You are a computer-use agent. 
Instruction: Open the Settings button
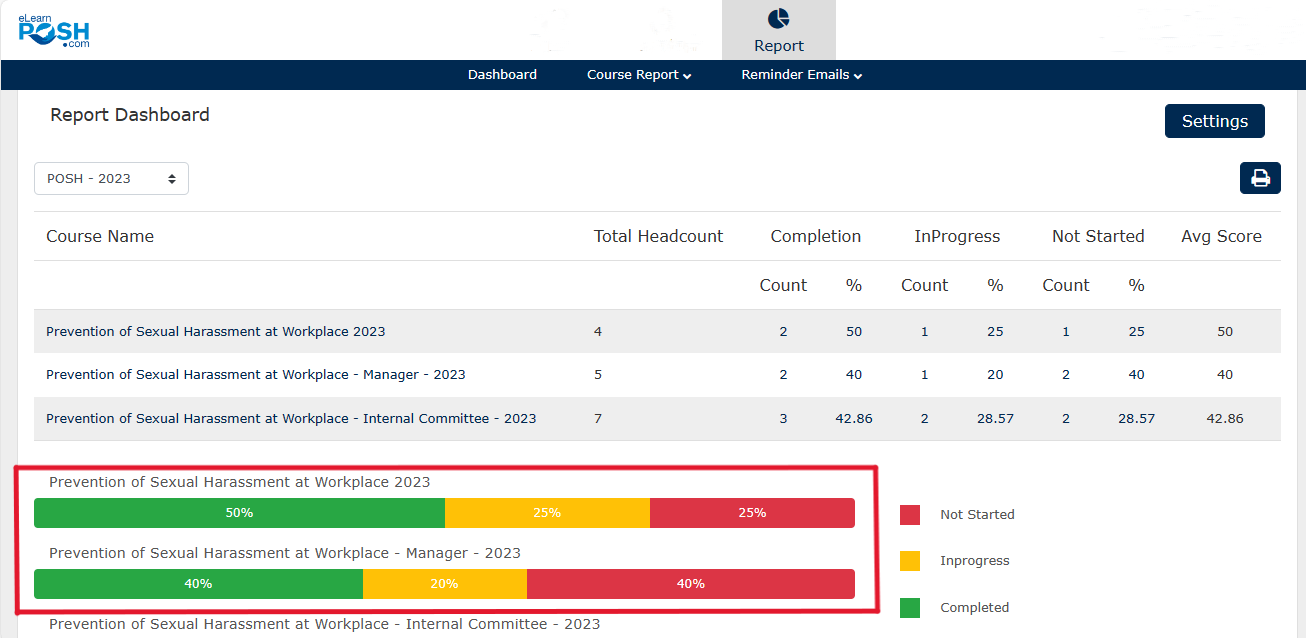[1214, 121]
